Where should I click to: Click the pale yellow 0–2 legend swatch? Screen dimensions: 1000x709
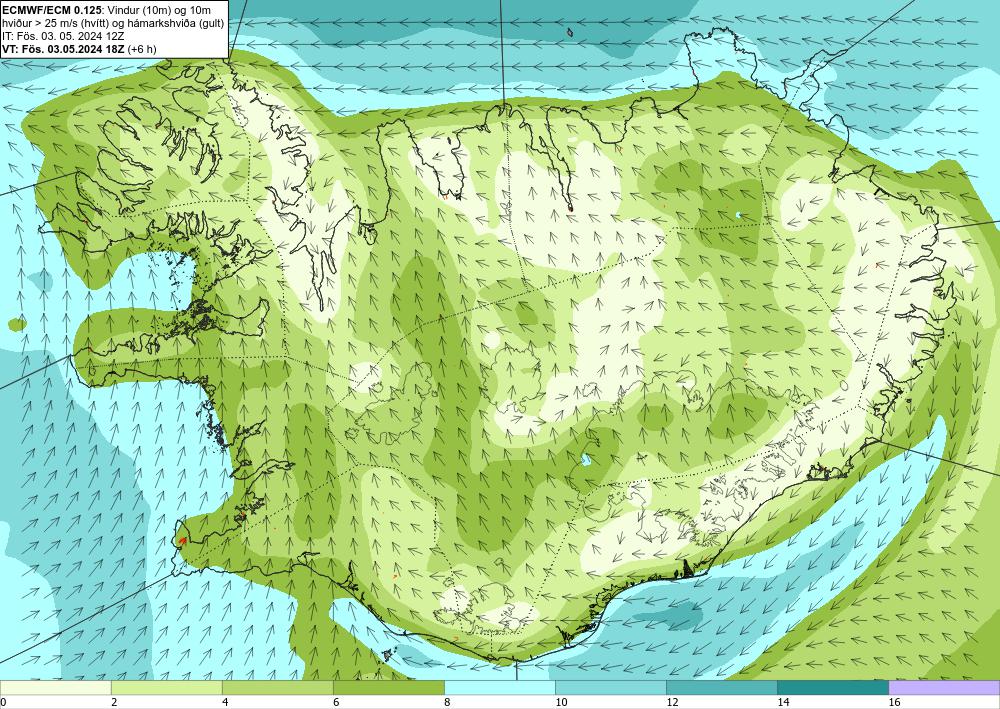(x=55, y=687)
